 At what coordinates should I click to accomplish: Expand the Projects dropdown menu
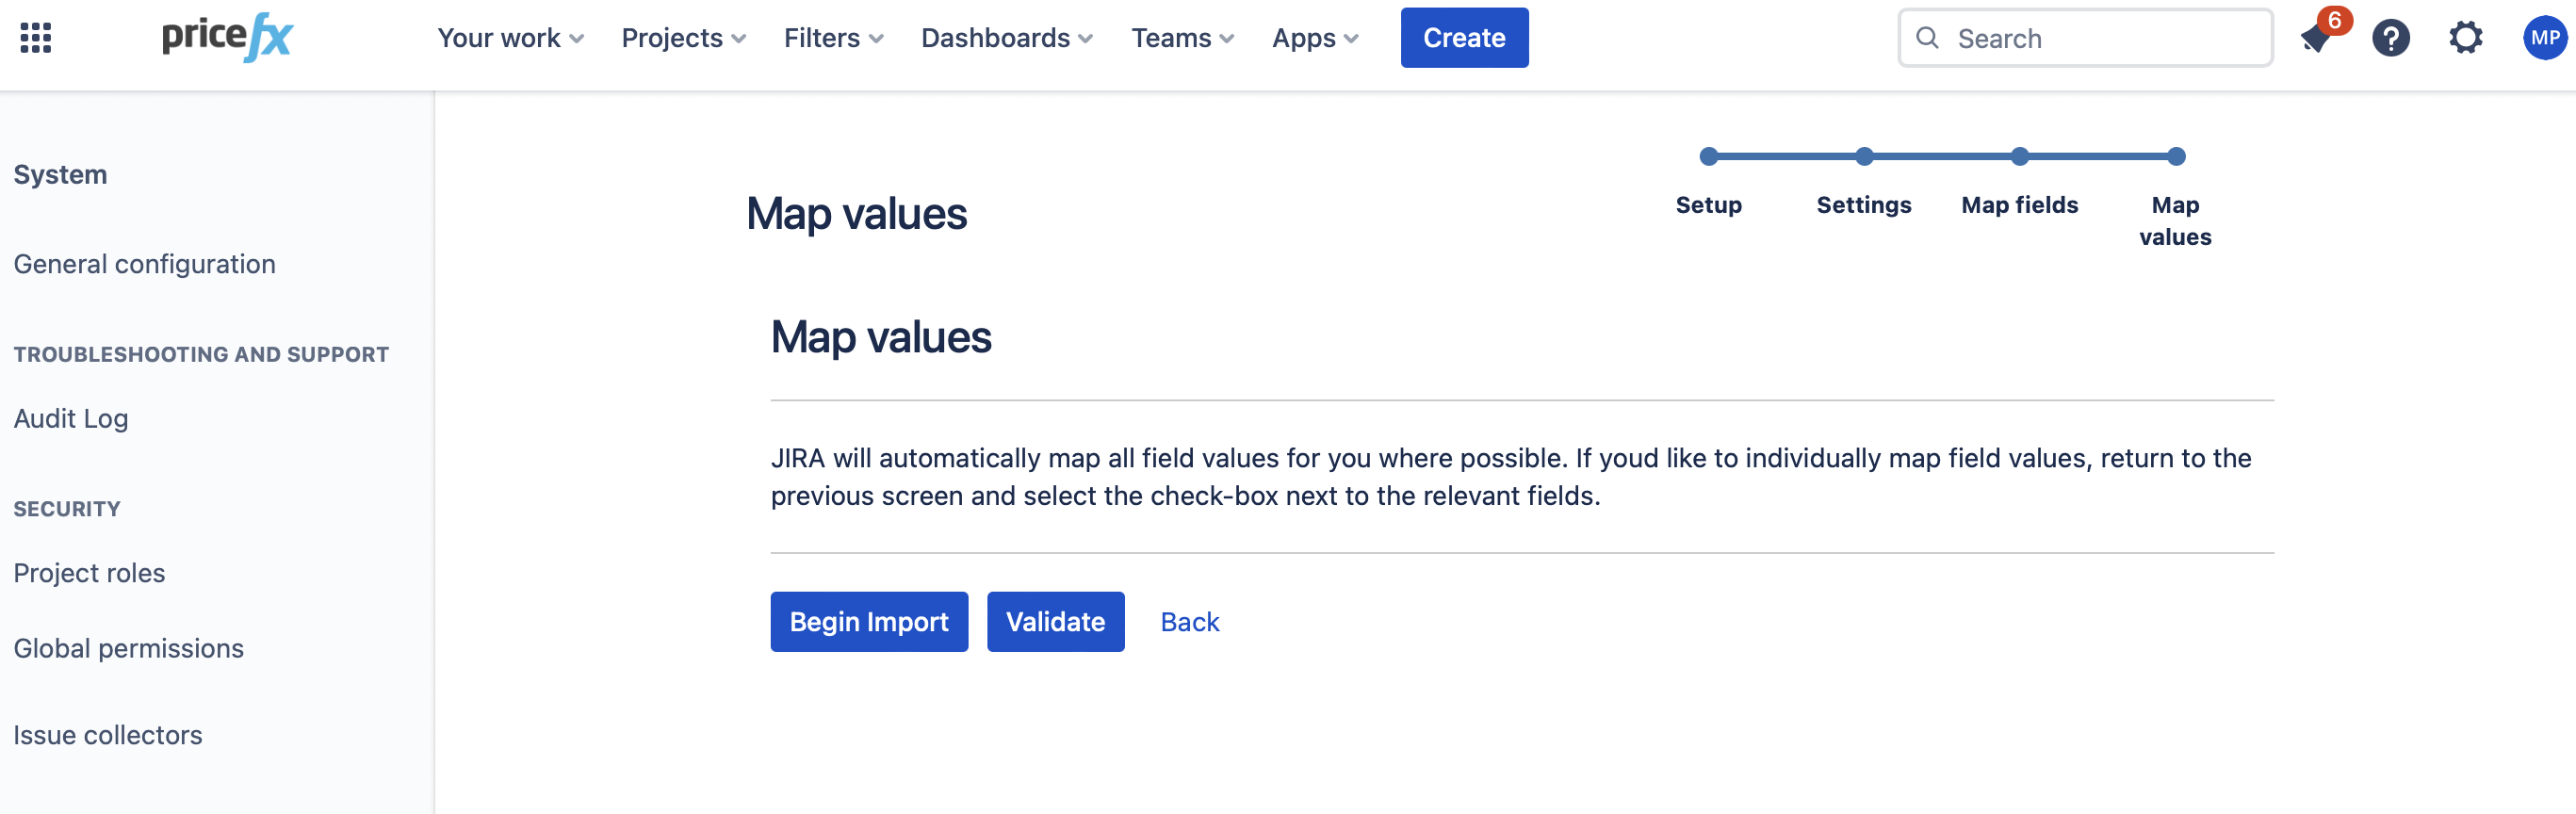(x=683, y=38)
